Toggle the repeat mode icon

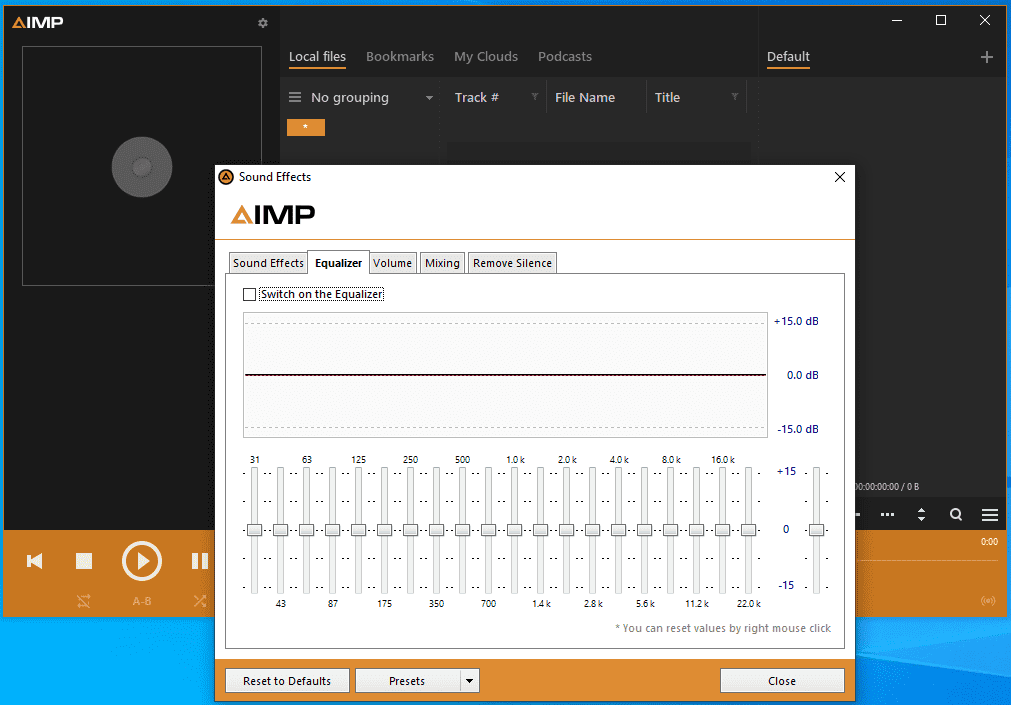click(x=84, y=601)
